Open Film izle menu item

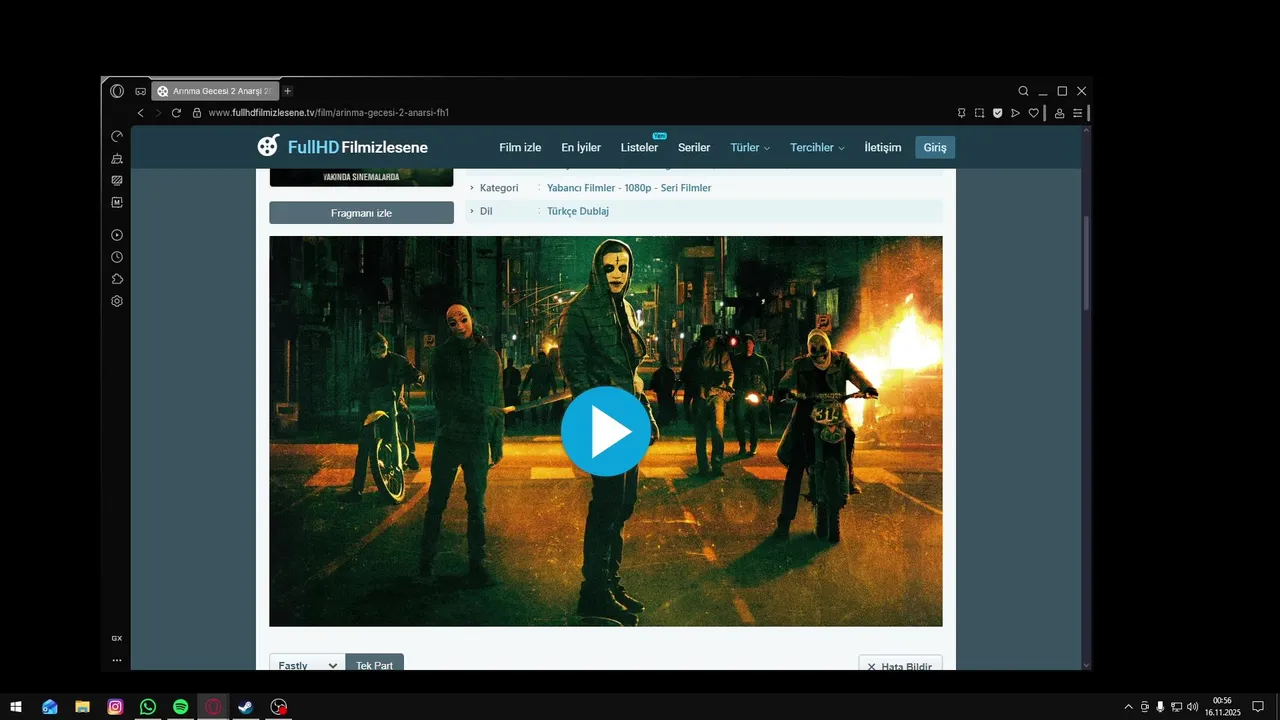520,147
